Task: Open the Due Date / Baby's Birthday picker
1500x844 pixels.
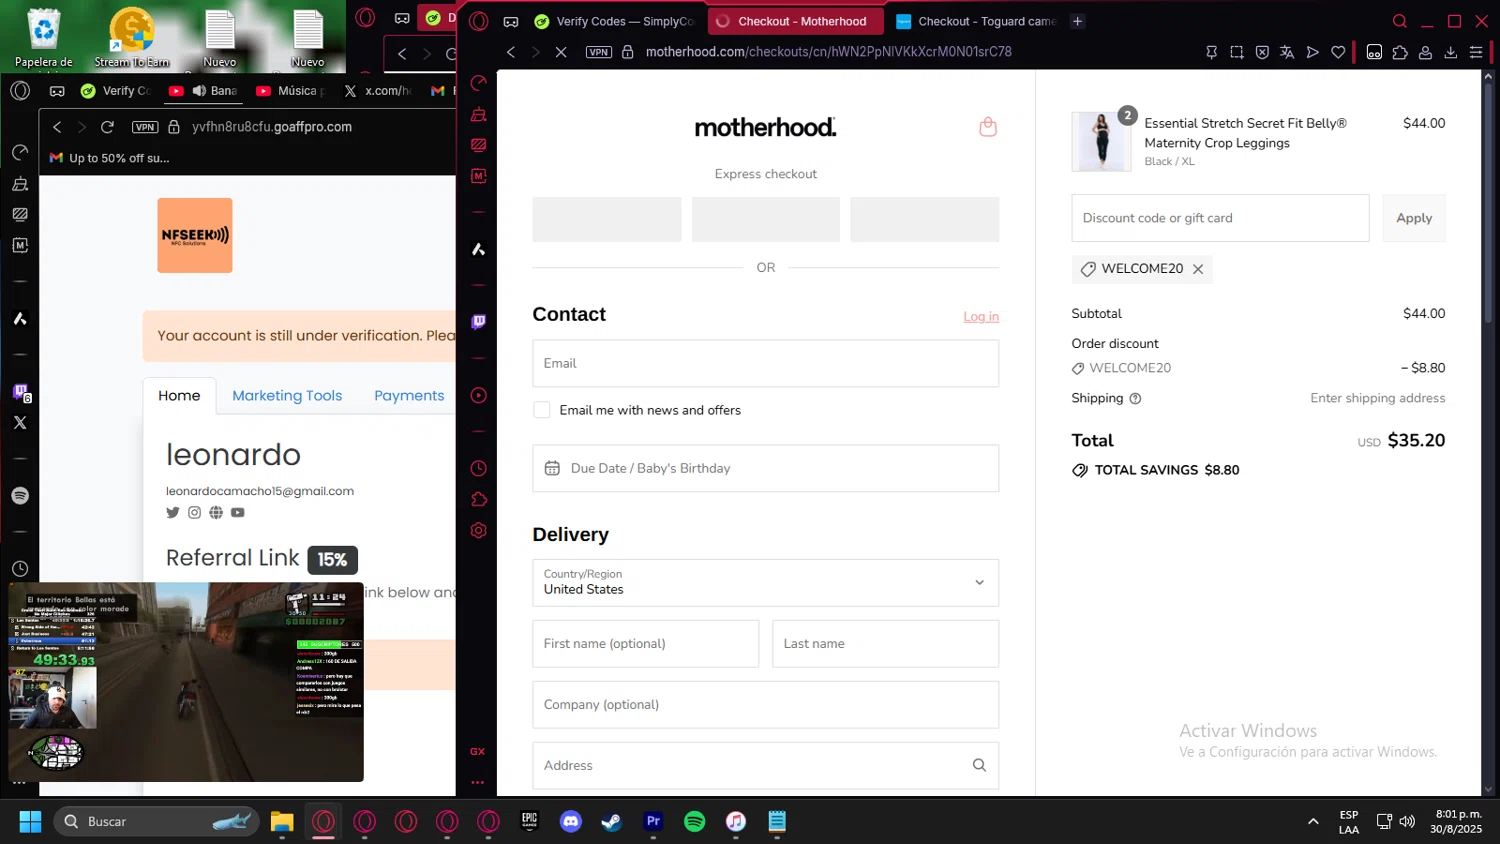Action: pos(765,468)
